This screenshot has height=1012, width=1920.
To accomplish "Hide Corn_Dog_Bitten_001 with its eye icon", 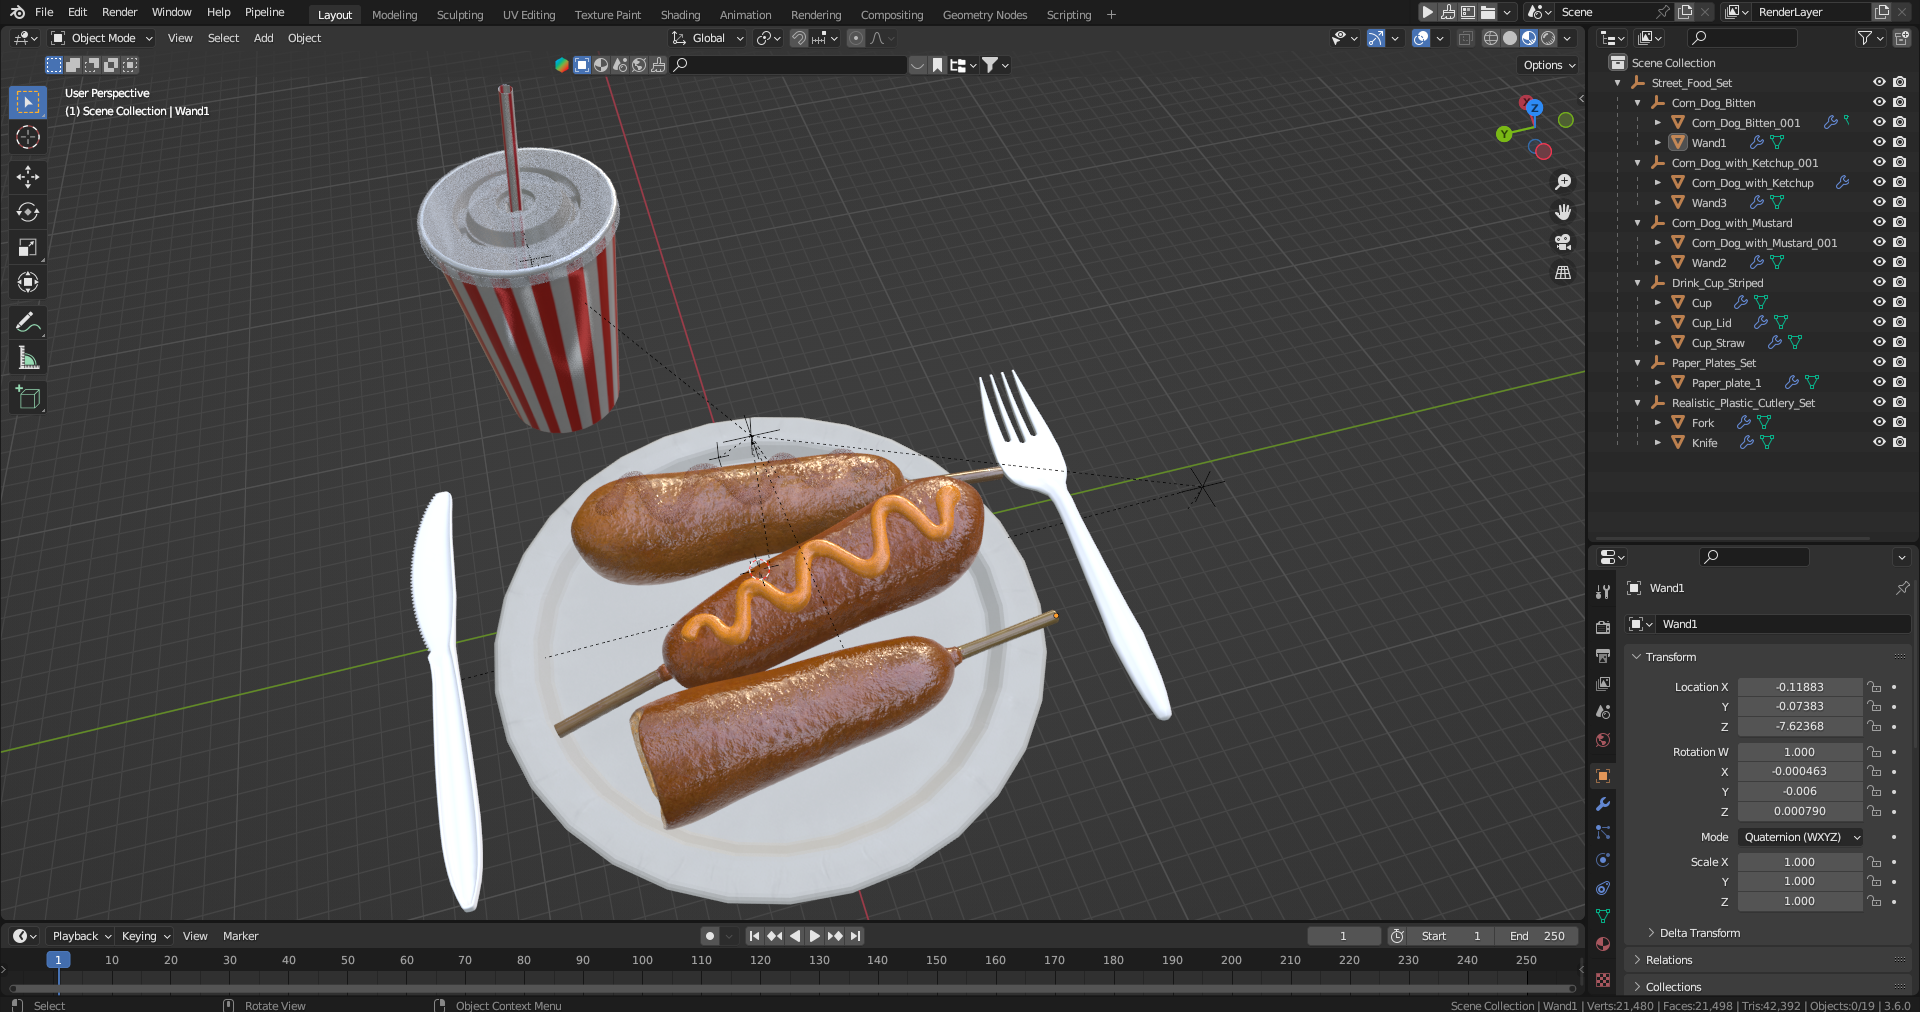I will (1879, 122).
